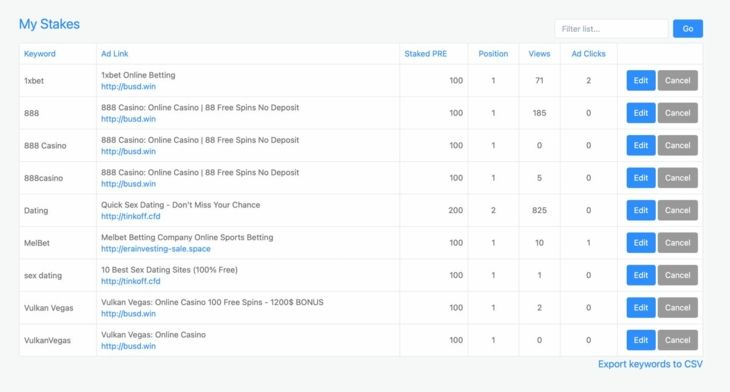Sort by Staked PRE column header
The width and height of the screenshot is (730, 392).
point(426,54)
